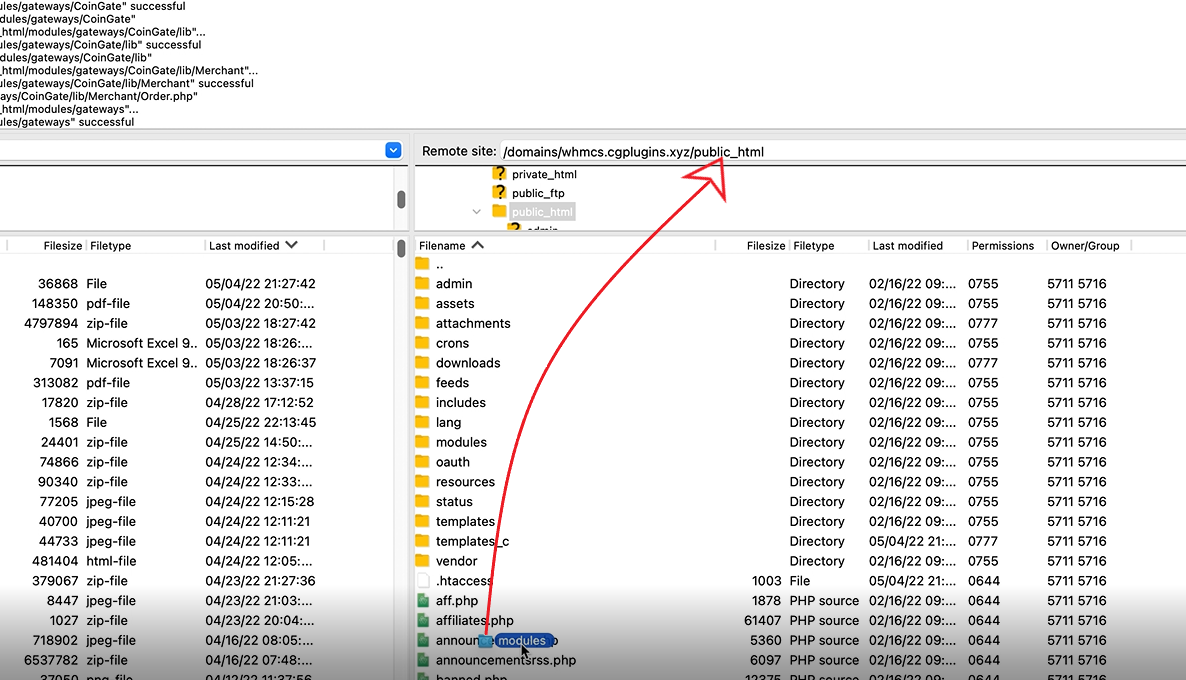Select the announcementsrss.php file icon
Image resolution: width=1186 pixels, height=680 pixels.
coord(423,660)
